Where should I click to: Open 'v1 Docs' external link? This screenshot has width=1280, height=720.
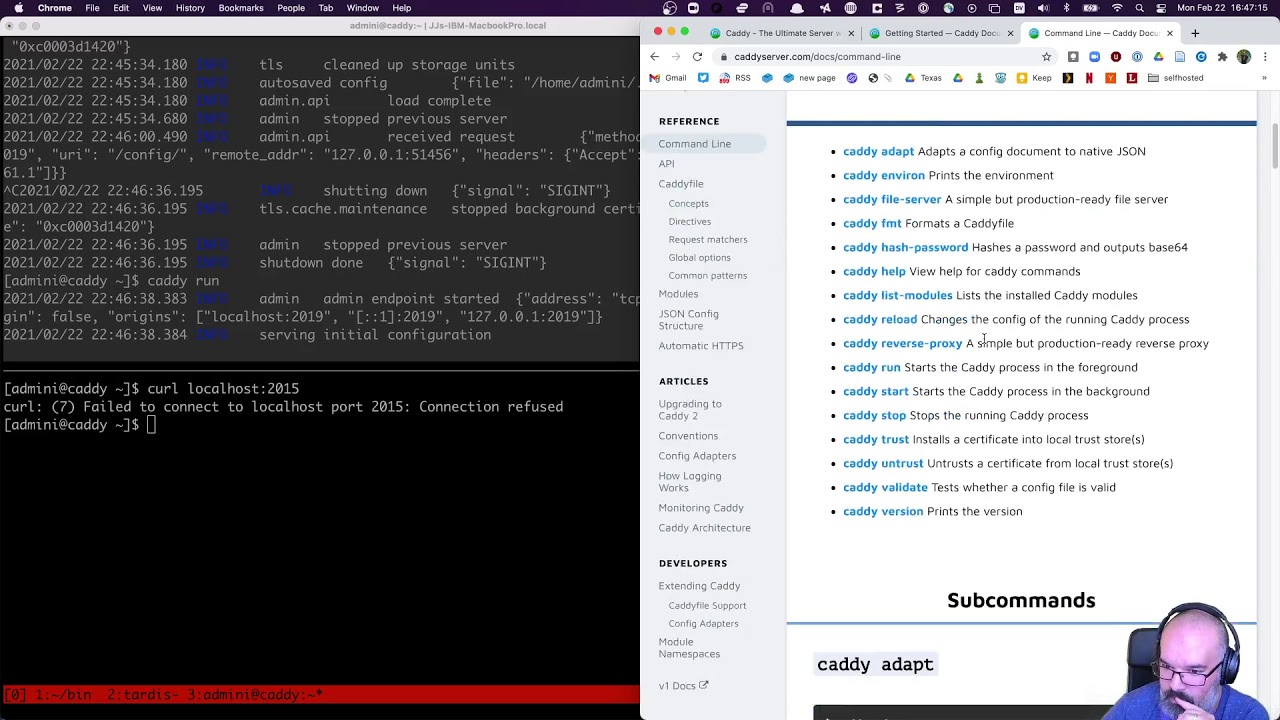pyautogui.click(x=683, y=686)
